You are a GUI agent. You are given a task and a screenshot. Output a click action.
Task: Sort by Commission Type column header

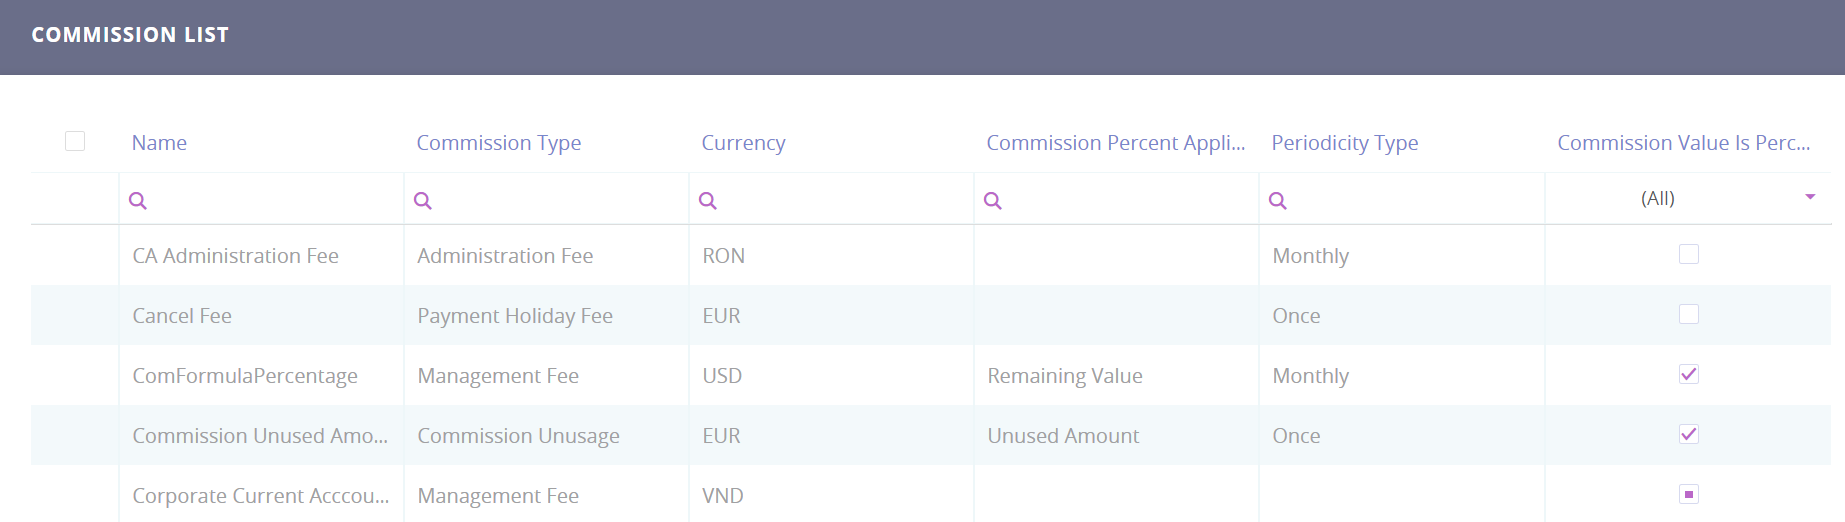(498, 143)
